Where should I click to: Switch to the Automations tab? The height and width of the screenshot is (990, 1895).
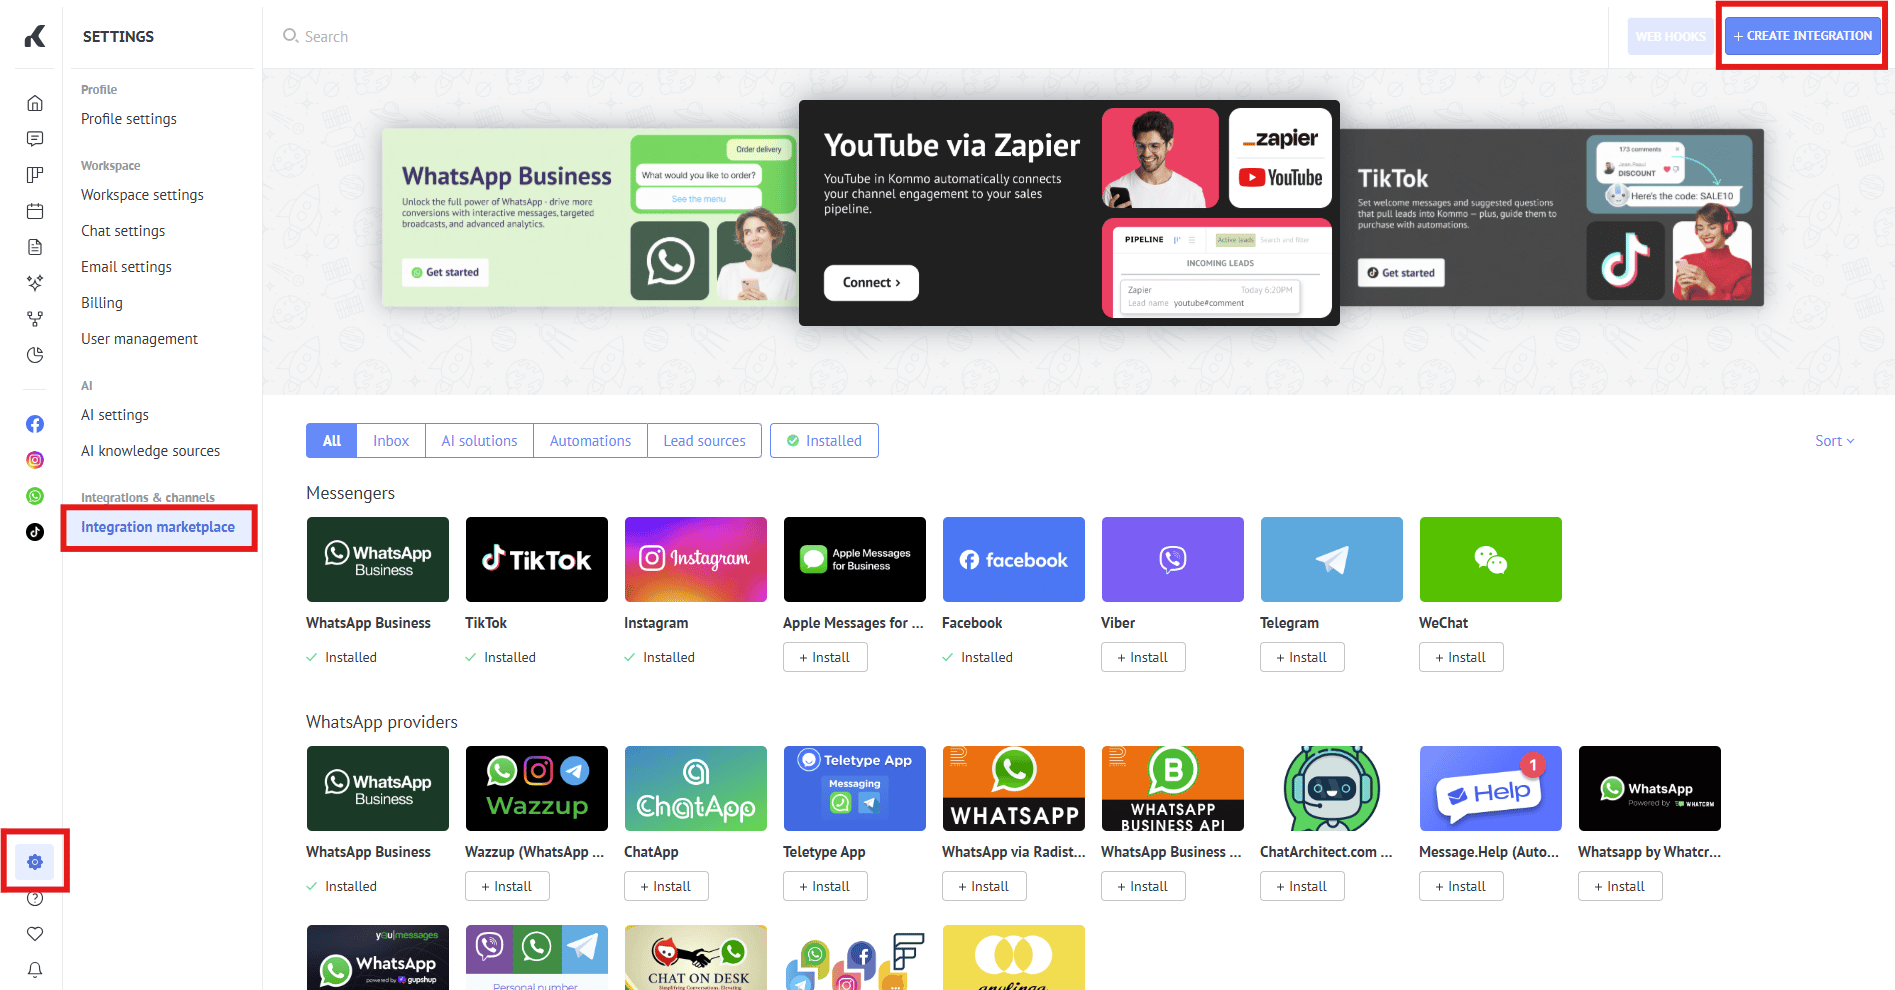tap(590, 441)
